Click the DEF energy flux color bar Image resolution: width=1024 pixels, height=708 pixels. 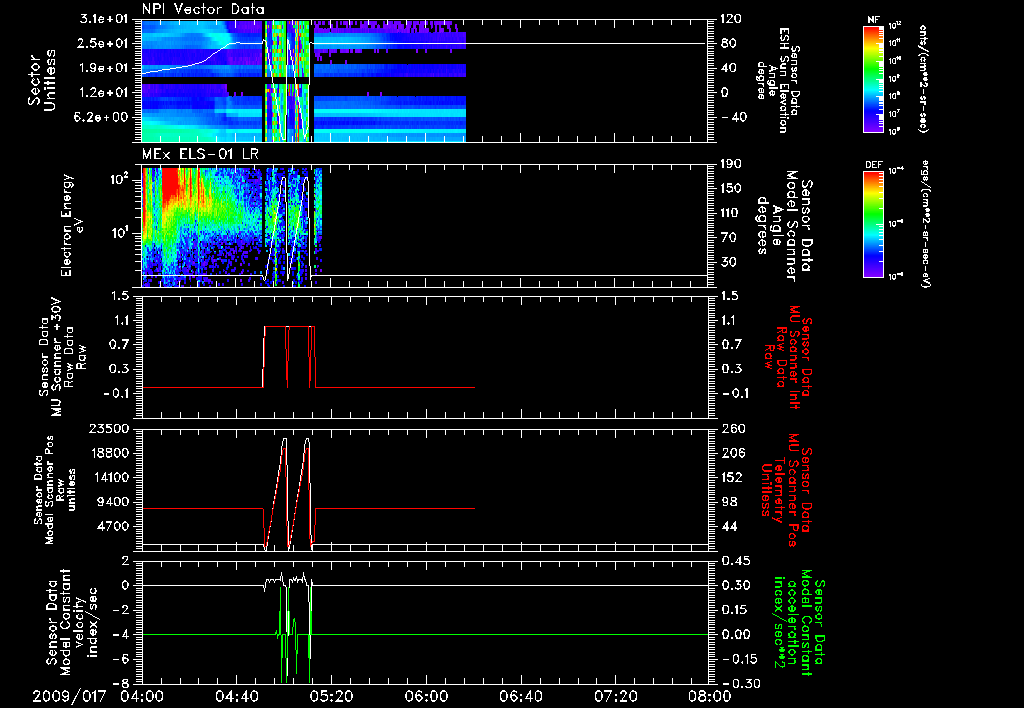pyautogui.click(x=873, y=224)
